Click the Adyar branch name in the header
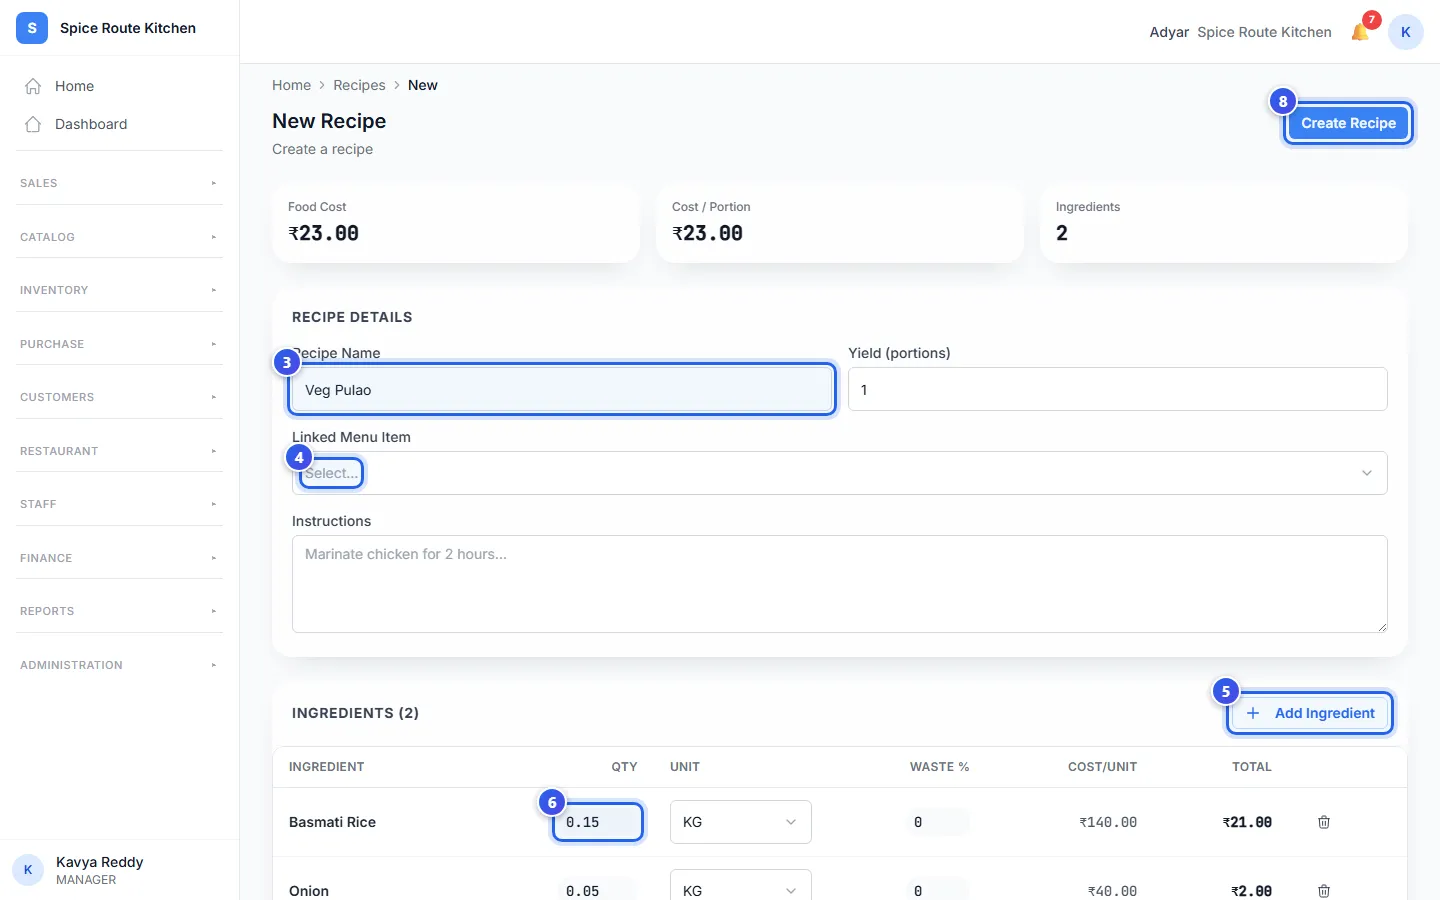This screenshot has width=1440, height=900. pos(1169,32)
